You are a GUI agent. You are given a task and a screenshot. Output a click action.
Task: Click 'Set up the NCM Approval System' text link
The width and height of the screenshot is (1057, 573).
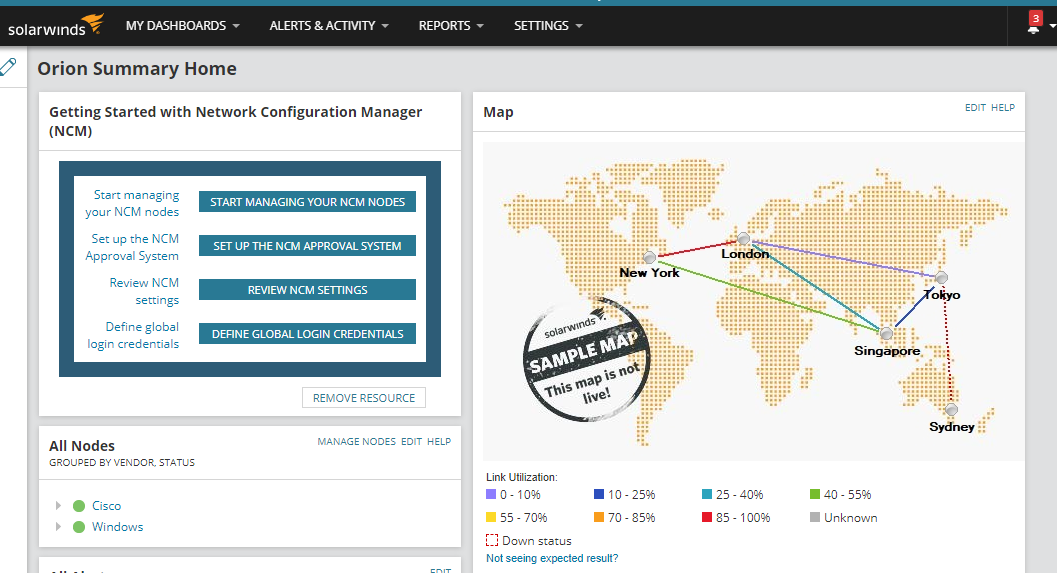pyautogui.click(x=132, y=247)
